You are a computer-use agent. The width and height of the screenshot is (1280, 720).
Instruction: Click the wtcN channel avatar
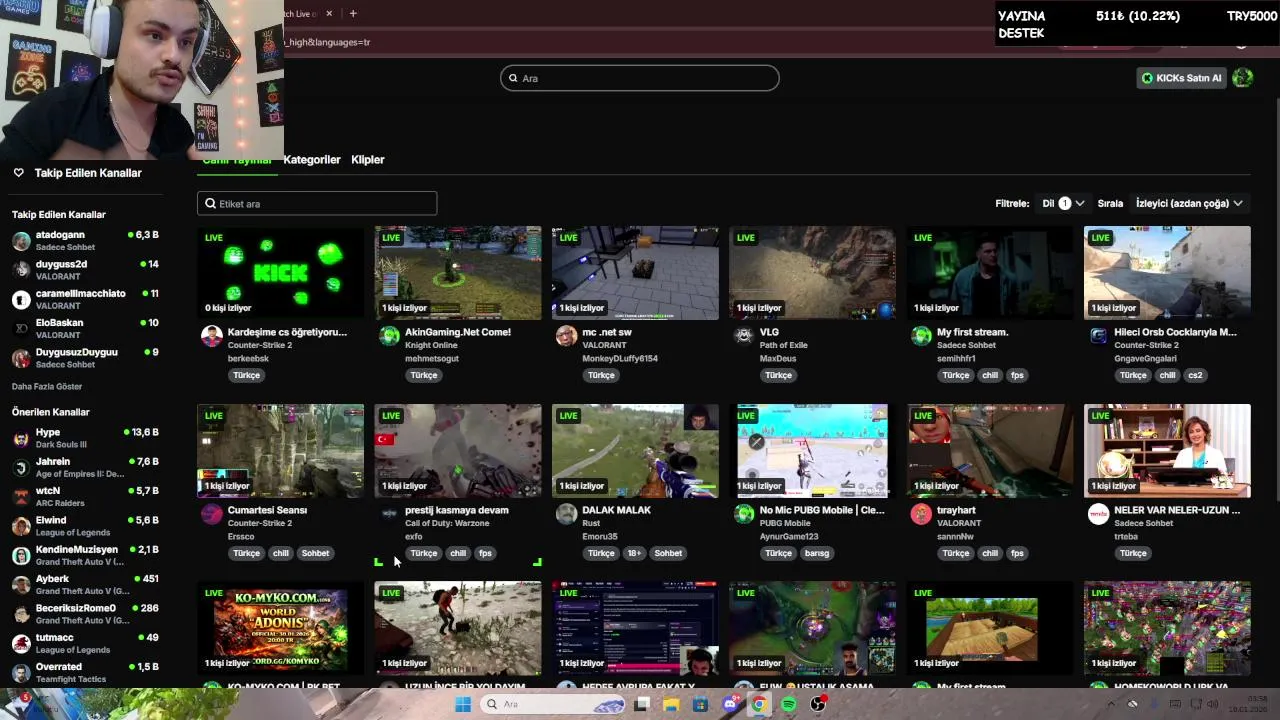[21, 497]
